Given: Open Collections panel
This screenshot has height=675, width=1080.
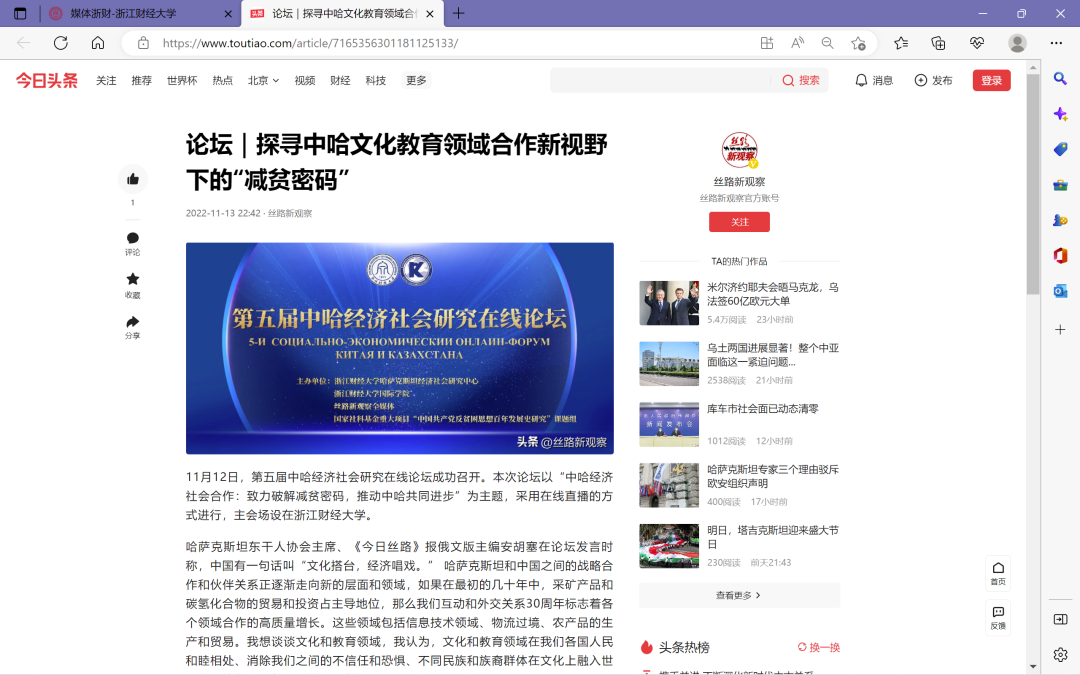Looking at the screenshot, I should click(x=938, y=43).
